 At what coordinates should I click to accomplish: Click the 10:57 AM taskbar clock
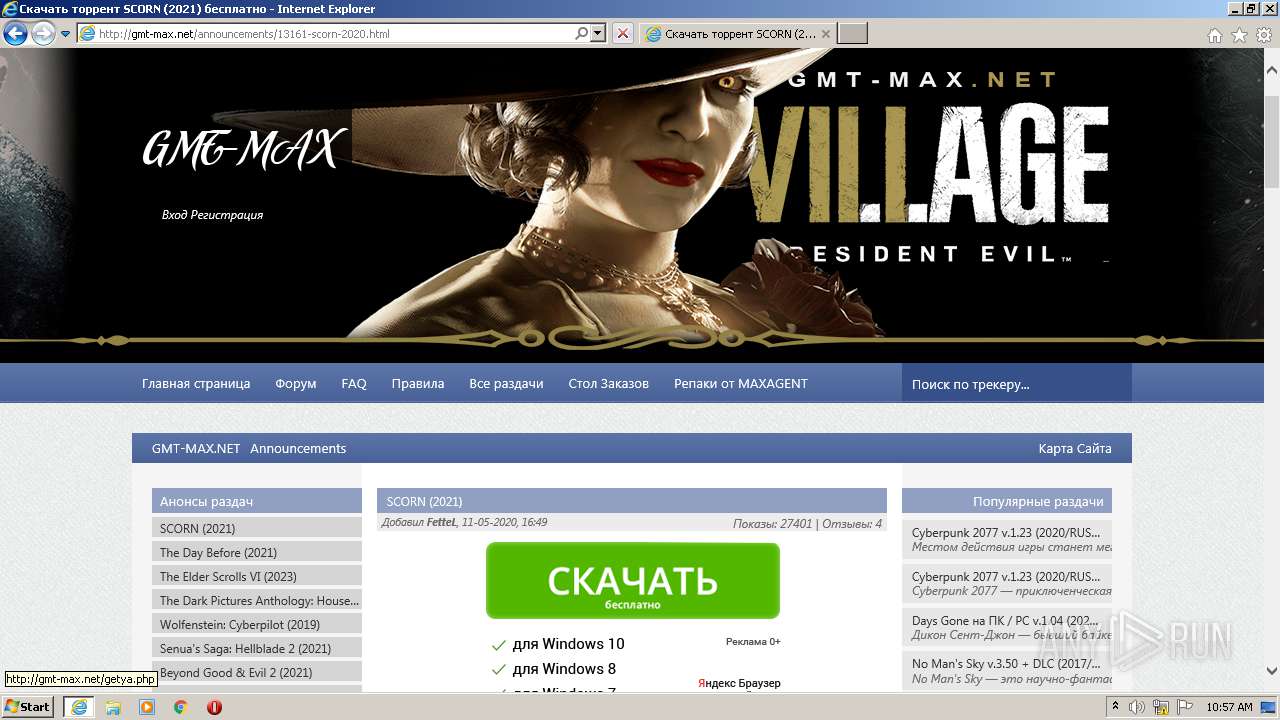tap(1229, 707)
